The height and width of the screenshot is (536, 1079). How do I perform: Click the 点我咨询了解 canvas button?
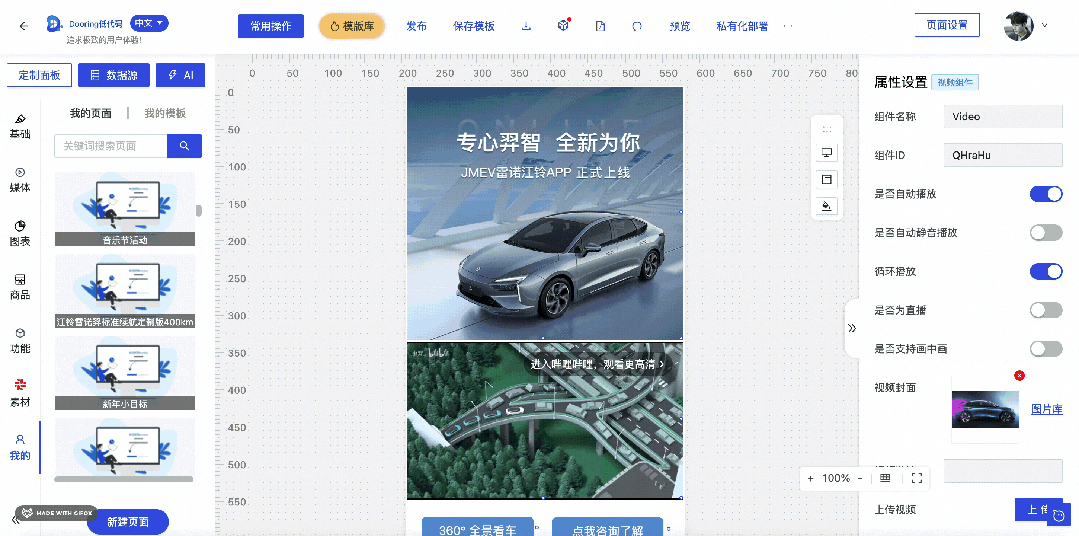click(x=608, y=527)
